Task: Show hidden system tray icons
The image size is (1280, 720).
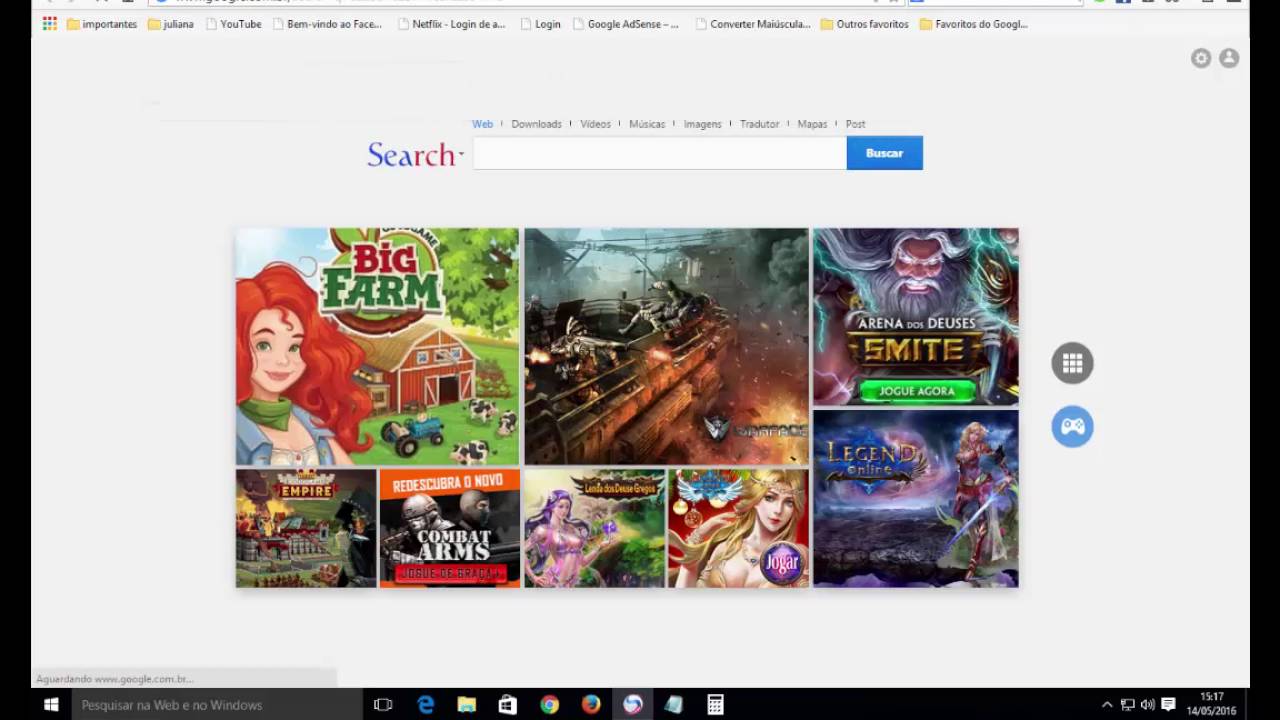Action: 1106,705
